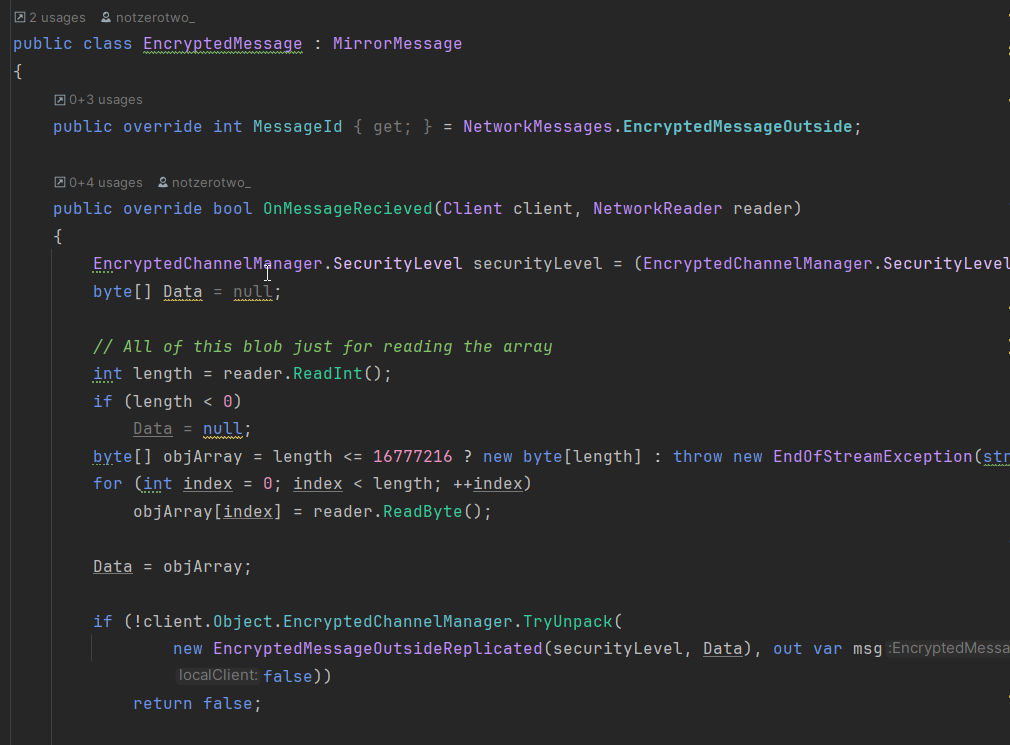
Task: Click the notzerotwo_ author hint above the EncryptedMessage class
Action: 148,17
